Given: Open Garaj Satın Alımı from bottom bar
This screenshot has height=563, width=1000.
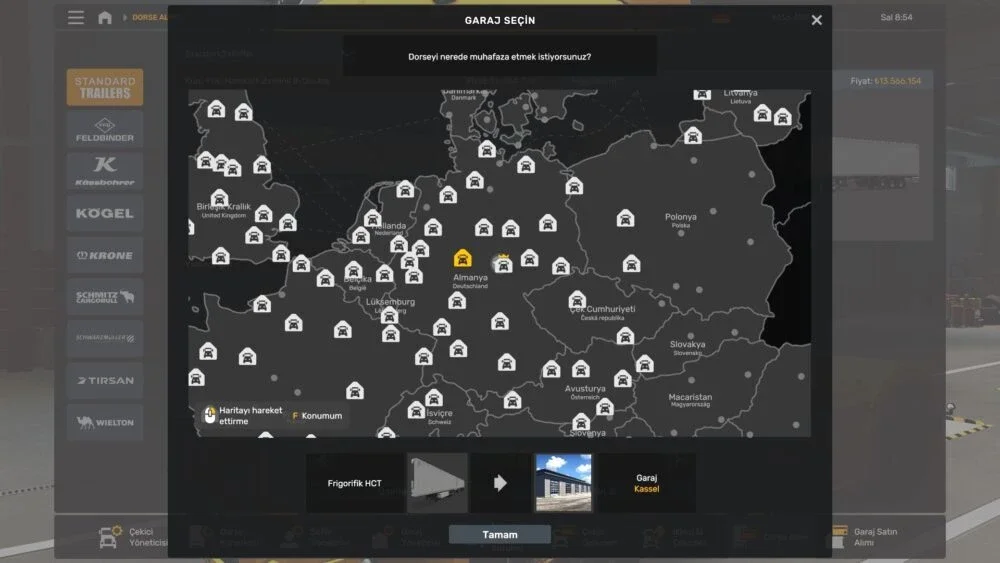Looking at the screenshot, I should (x=866, y=537).
